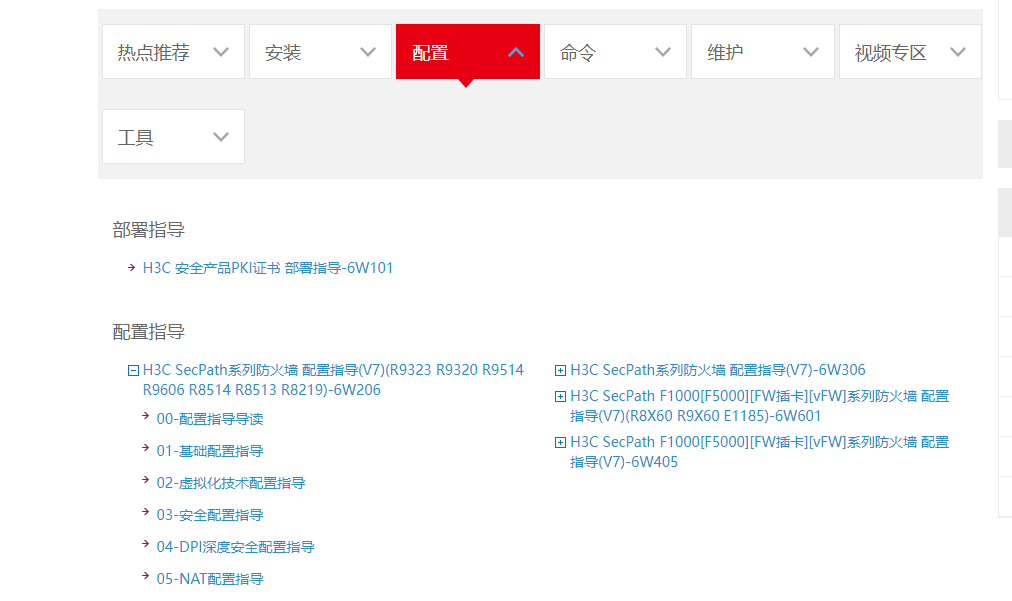Open 04-DPI深度安全配置指导
The height and width of the screenshot is (601, 1012).
236,547
